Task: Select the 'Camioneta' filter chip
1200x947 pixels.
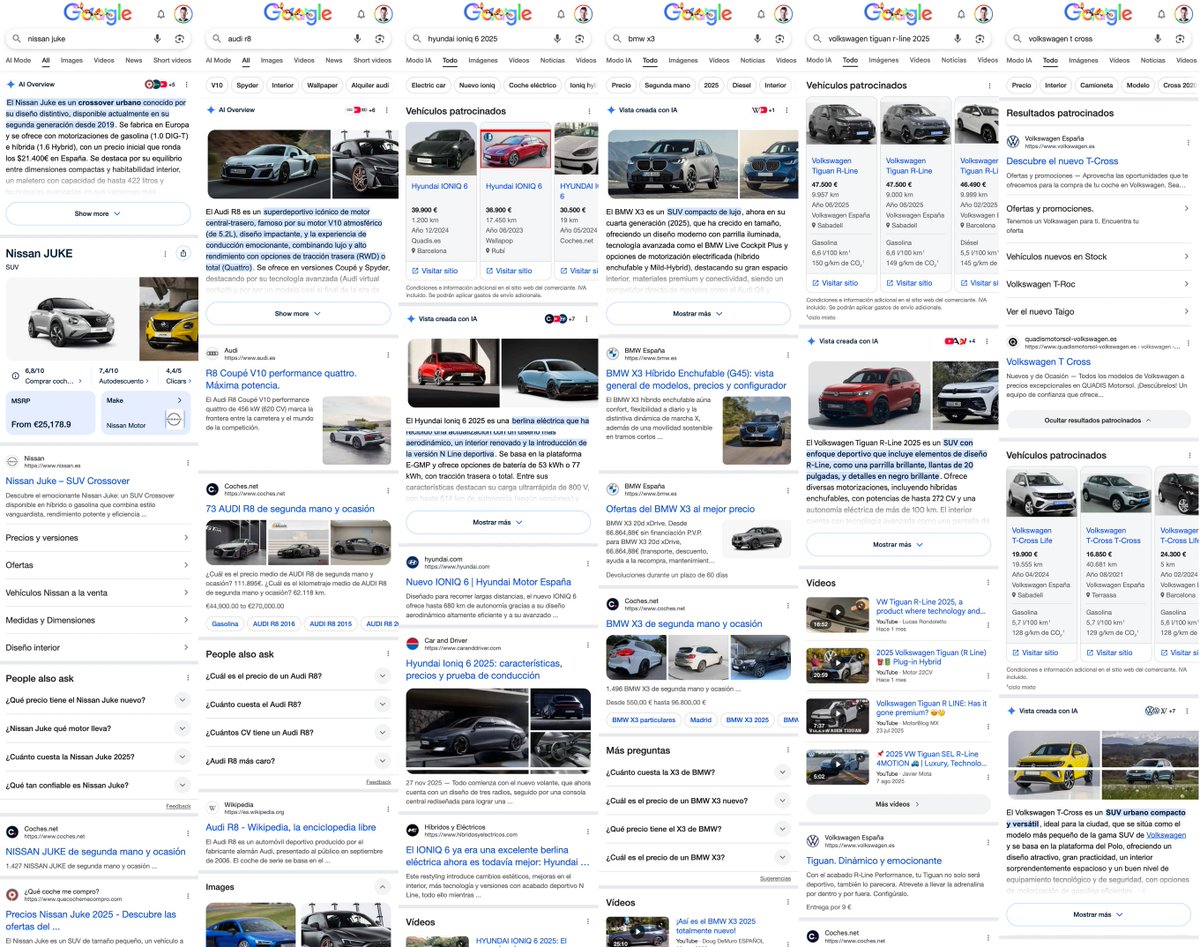Action: (x=1096, y=85)
